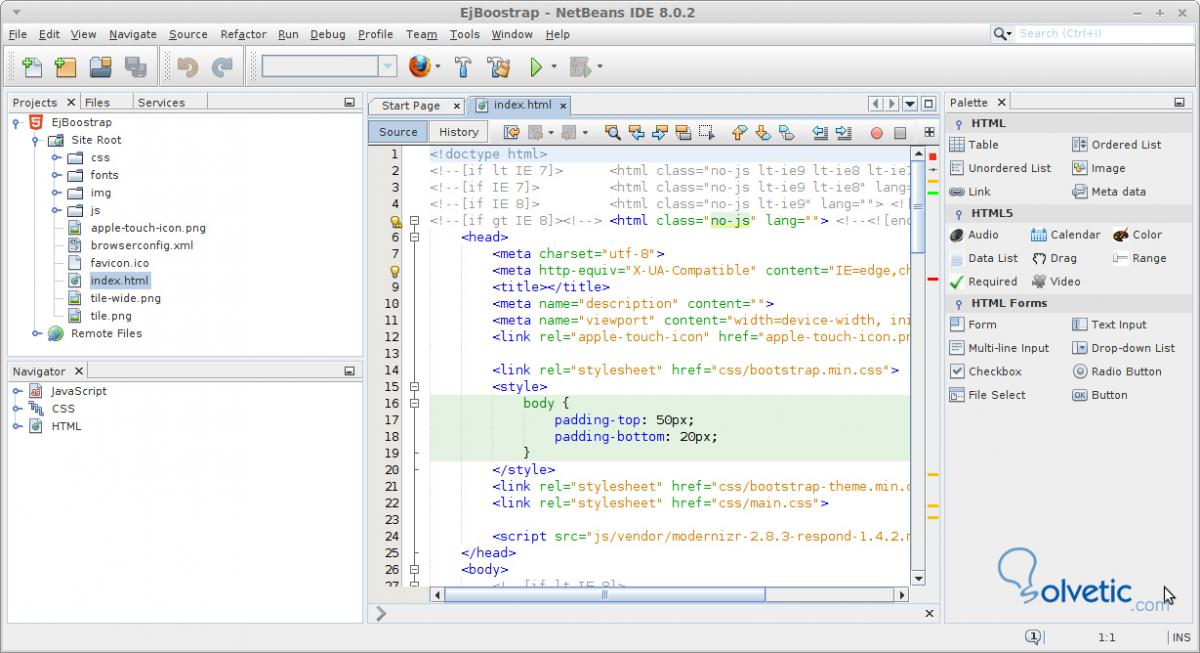The width and height of the screenshot is (1200, 653).
Task: Switch to the Start Page tab
Action: tap(410, 105)
